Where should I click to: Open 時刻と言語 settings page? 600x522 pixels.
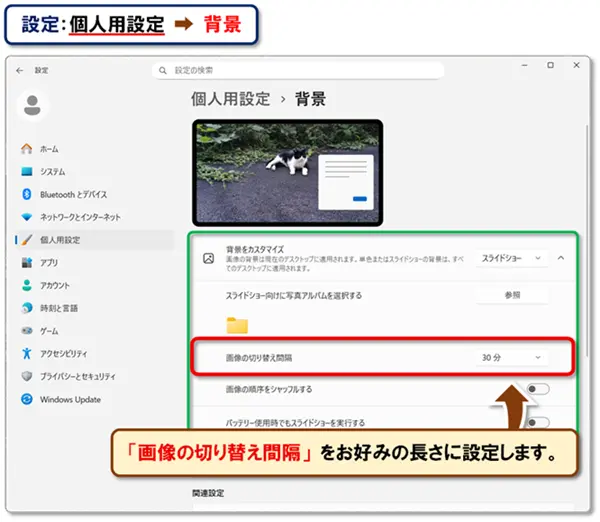pos(94,308)
